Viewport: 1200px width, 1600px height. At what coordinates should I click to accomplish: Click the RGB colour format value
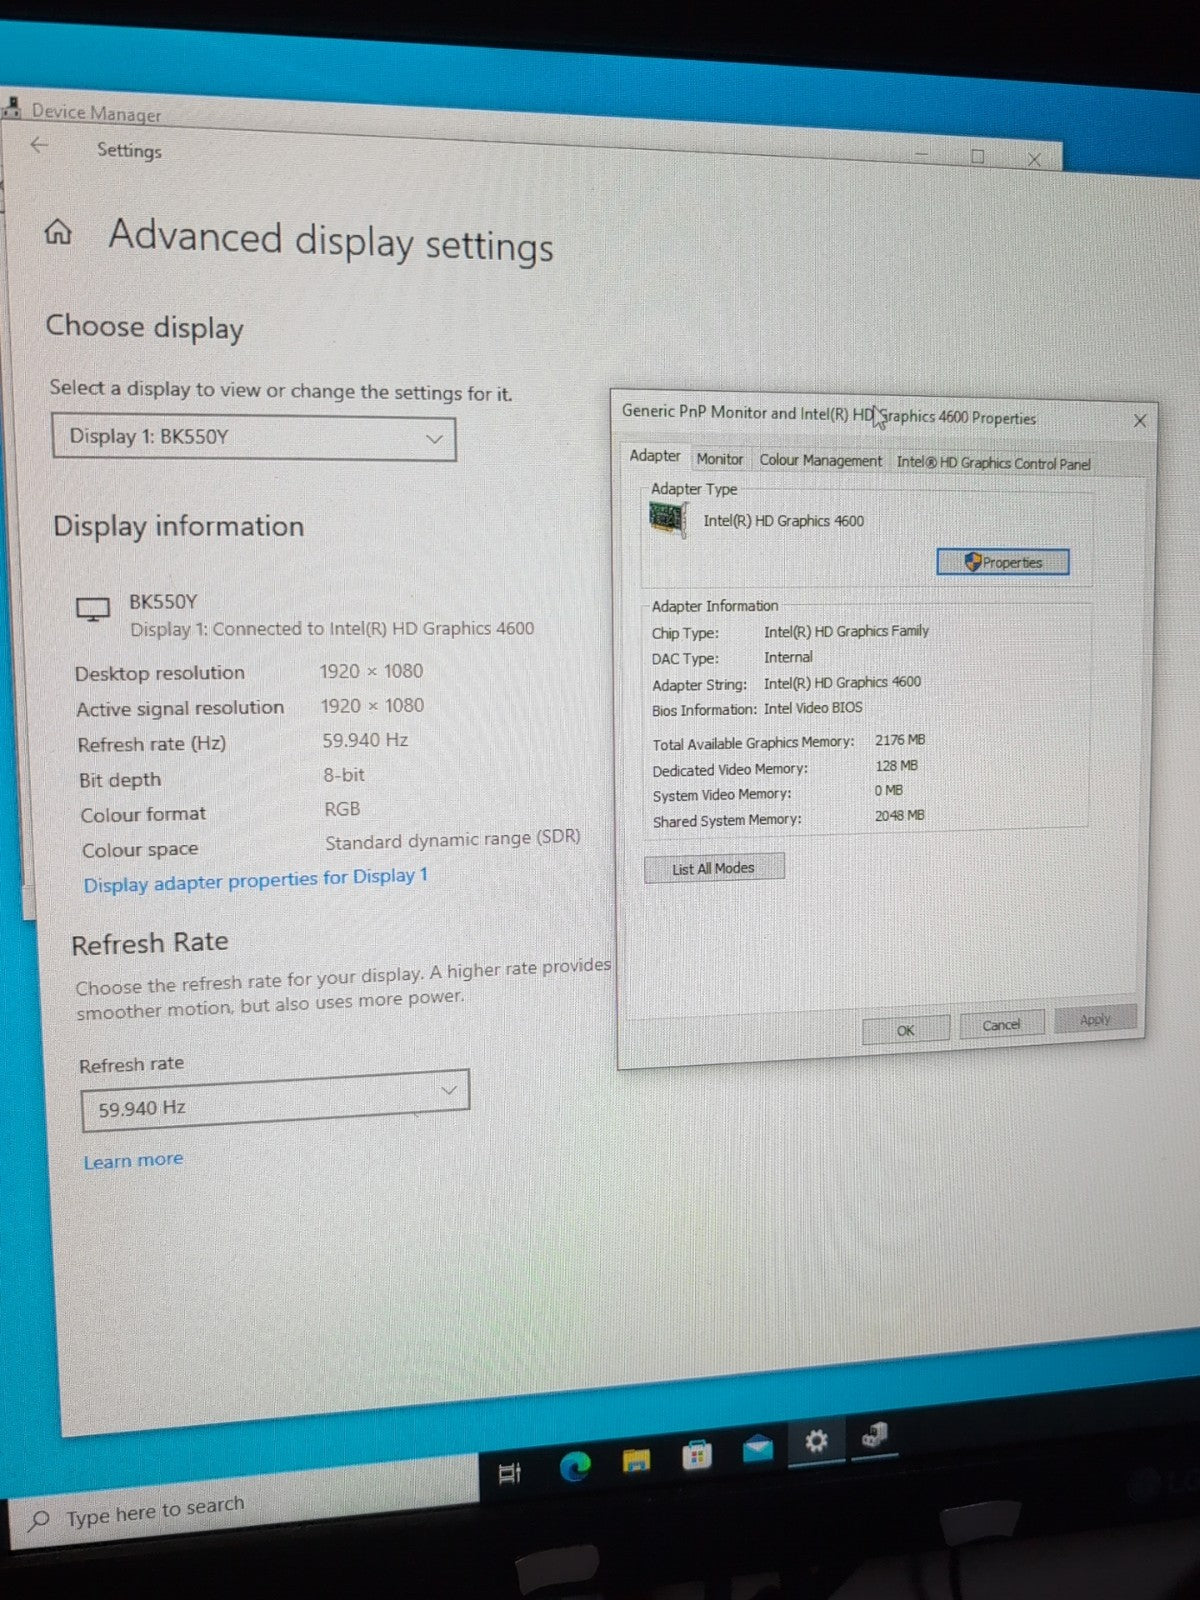[342, 809]
